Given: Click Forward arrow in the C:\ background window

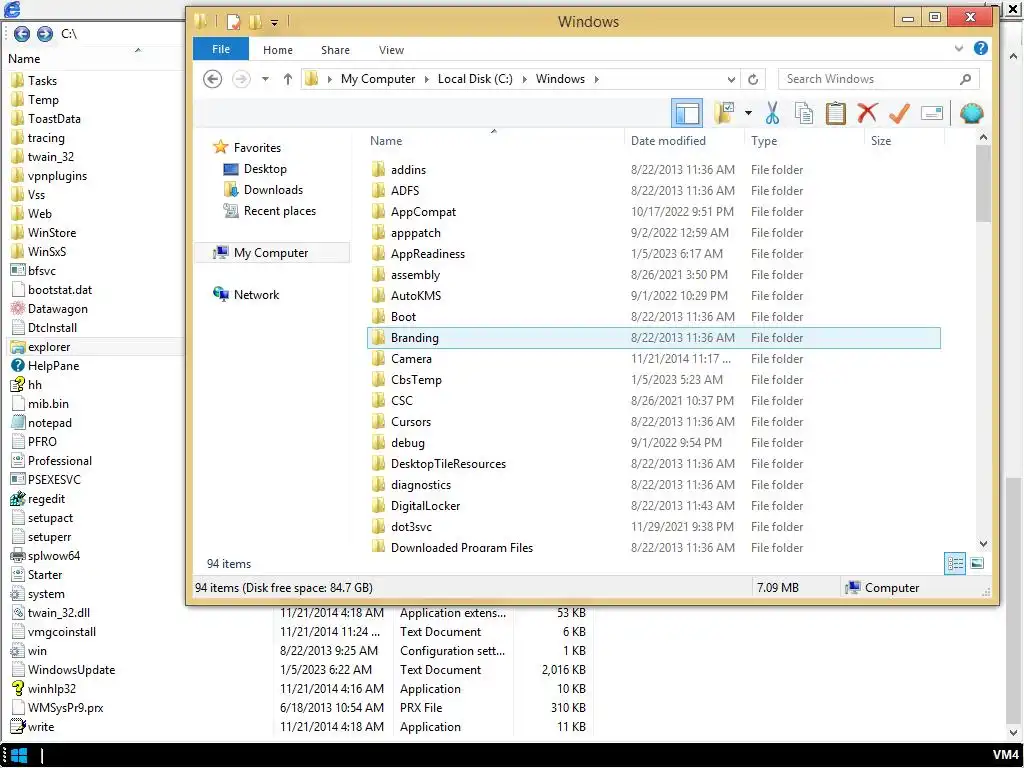Looking at the screenshot, I should coord(44,33).
